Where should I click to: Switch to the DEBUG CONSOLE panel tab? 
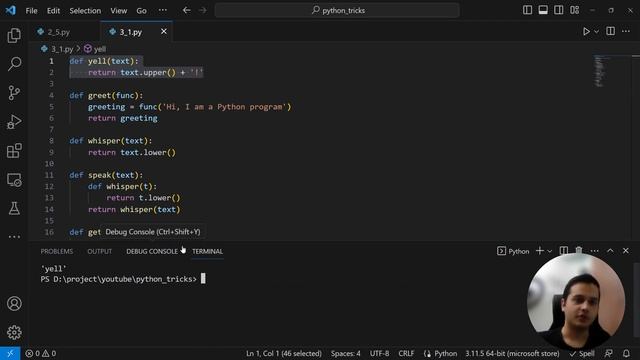tap(152, 251)
